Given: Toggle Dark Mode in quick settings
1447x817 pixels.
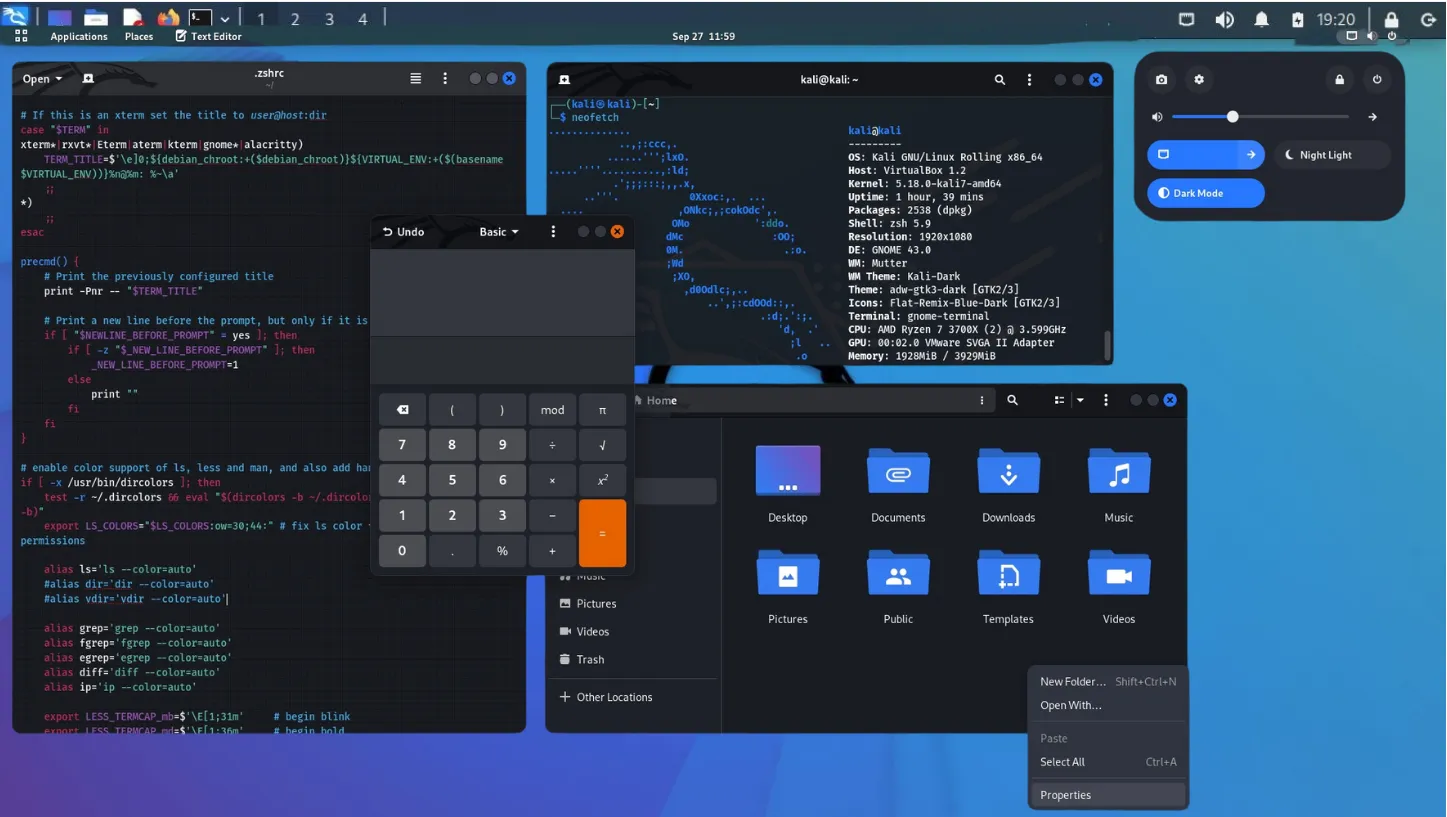Looking at the screenshot, I should coord(1205,192).
